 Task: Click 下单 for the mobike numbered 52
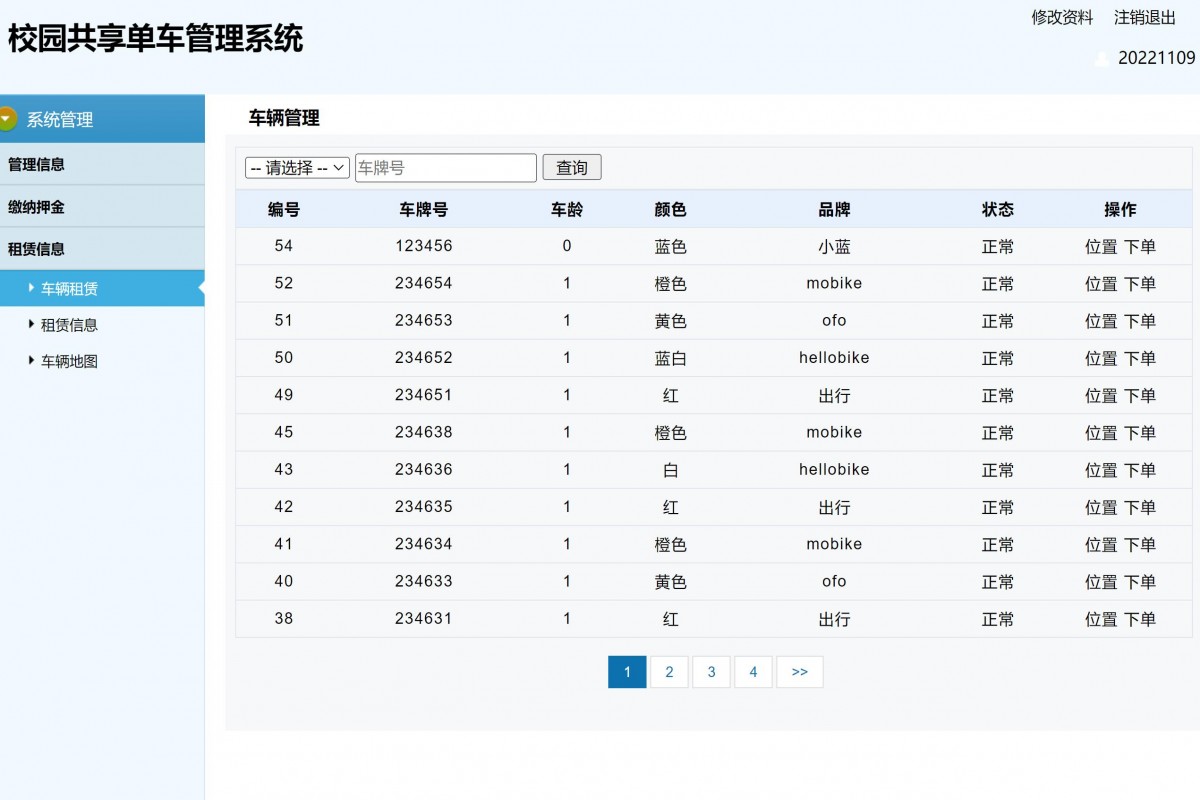[x=1140, y=284]
